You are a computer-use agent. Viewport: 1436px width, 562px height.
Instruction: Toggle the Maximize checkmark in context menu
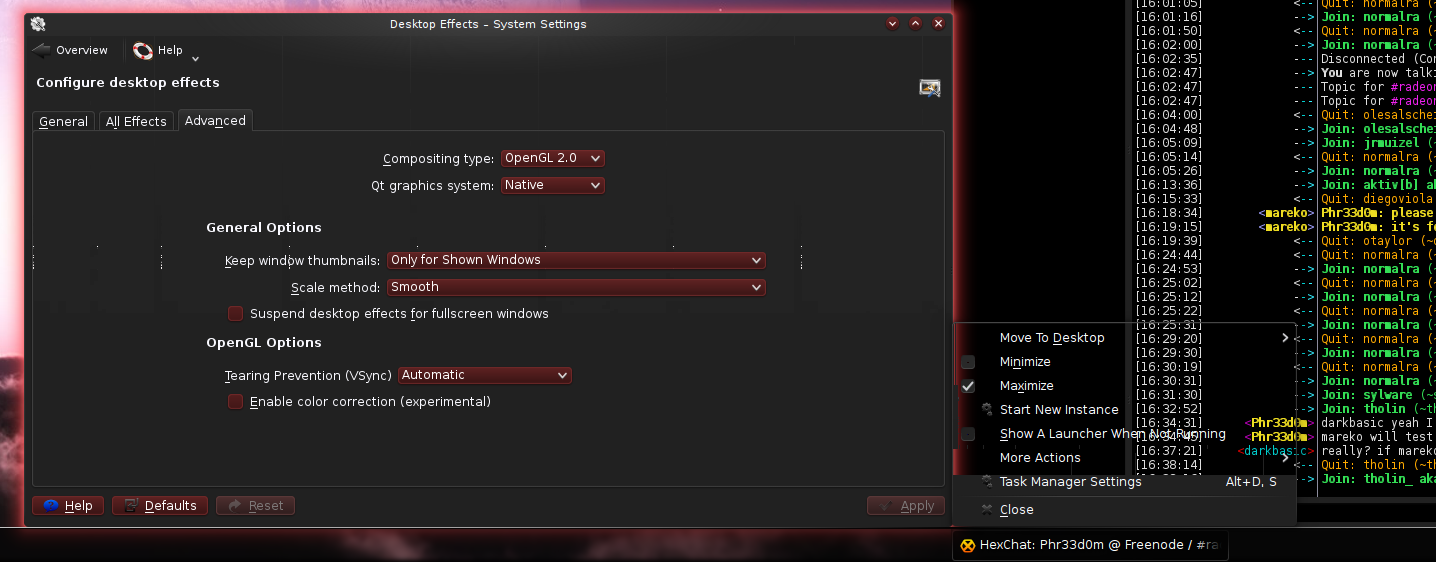(x=968, y=386)
